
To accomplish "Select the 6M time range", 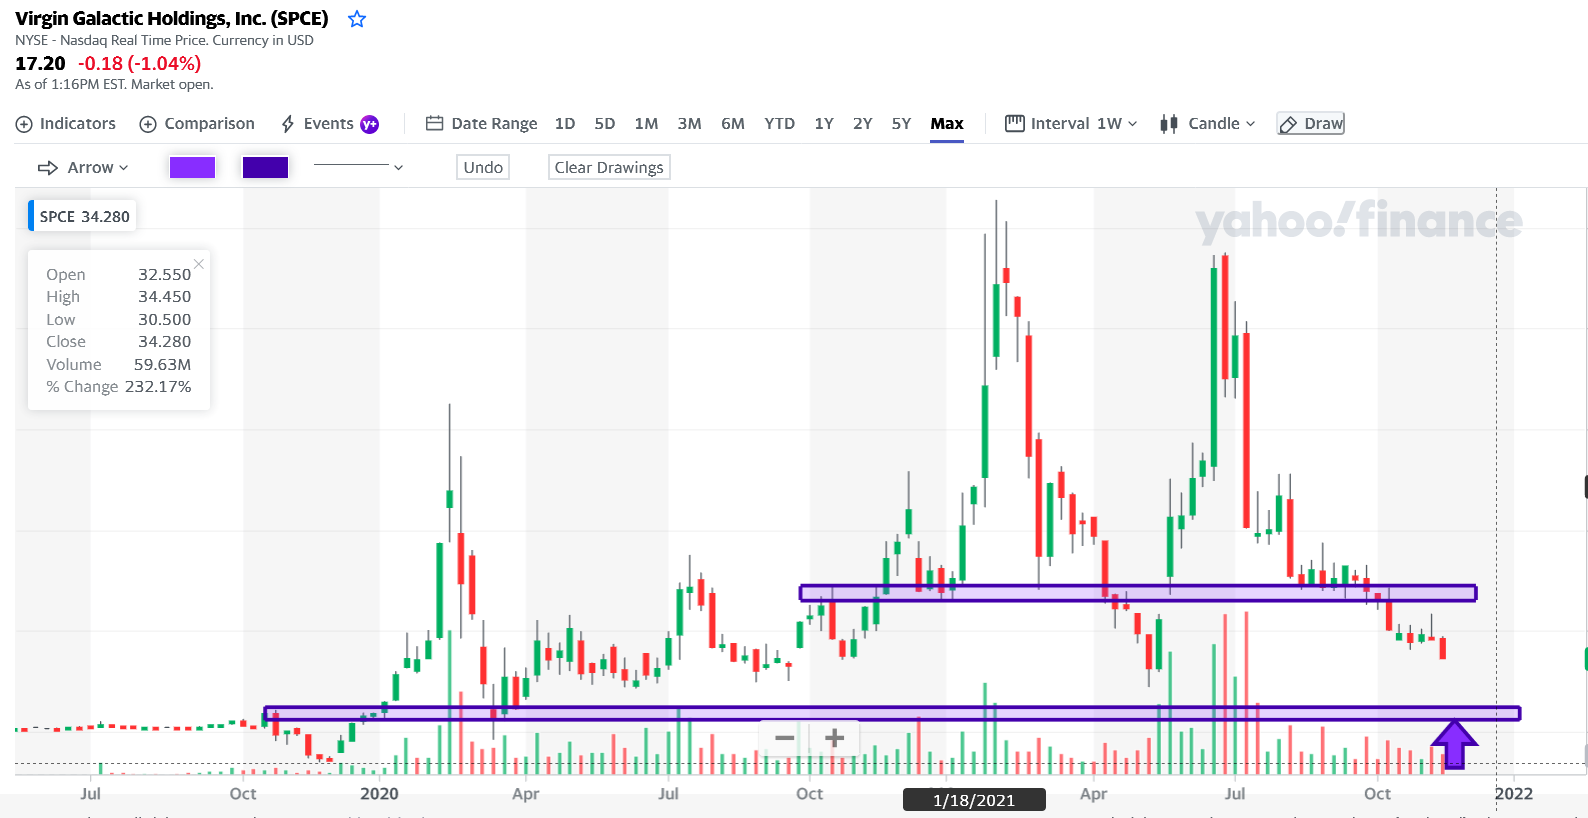I will point(733,124).
